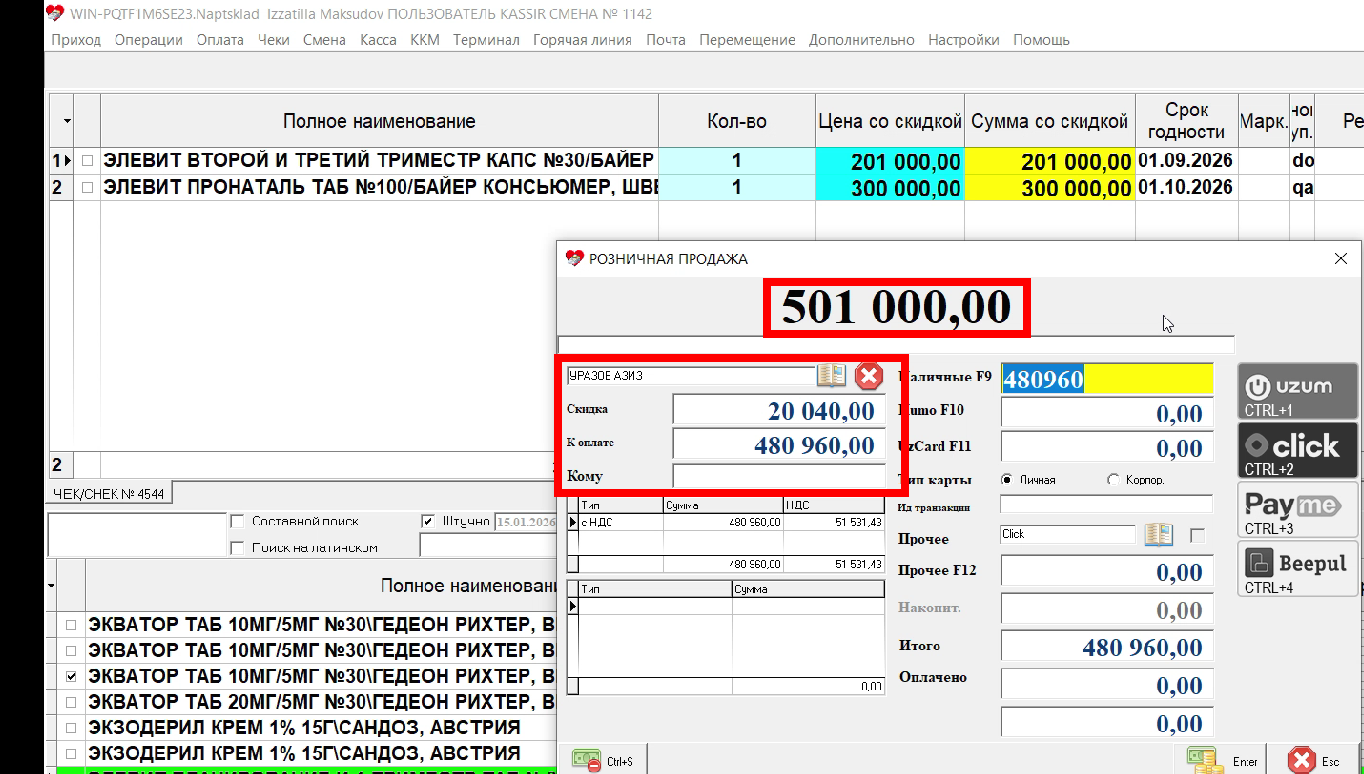Click the Наличные F9 cash amount field
The height and width of the screenshot is (774, 1364).
[x=1107, y=379]
